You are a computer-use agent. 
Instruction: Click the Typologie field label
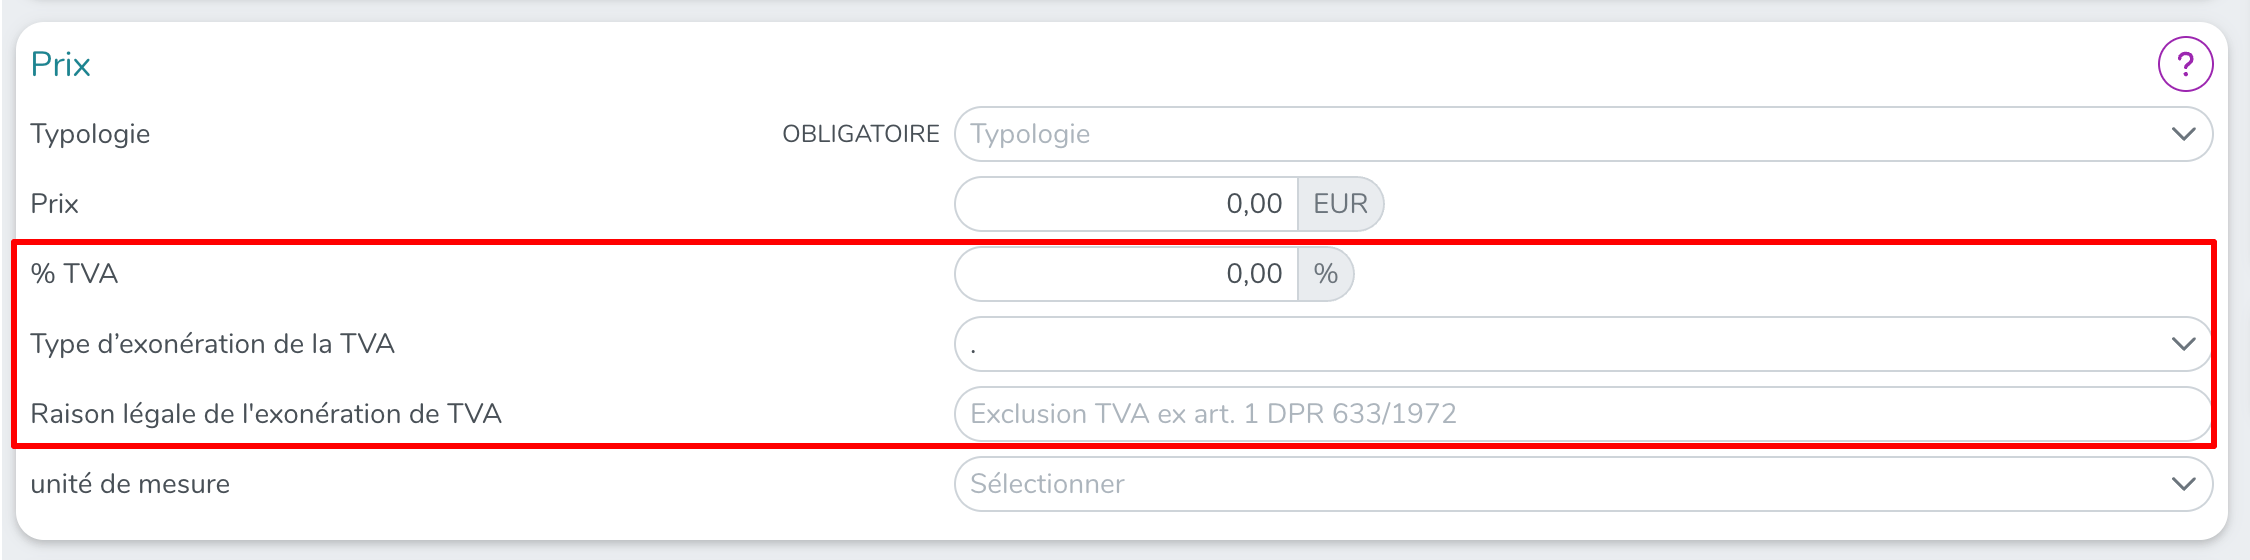(x=90, y=134)
